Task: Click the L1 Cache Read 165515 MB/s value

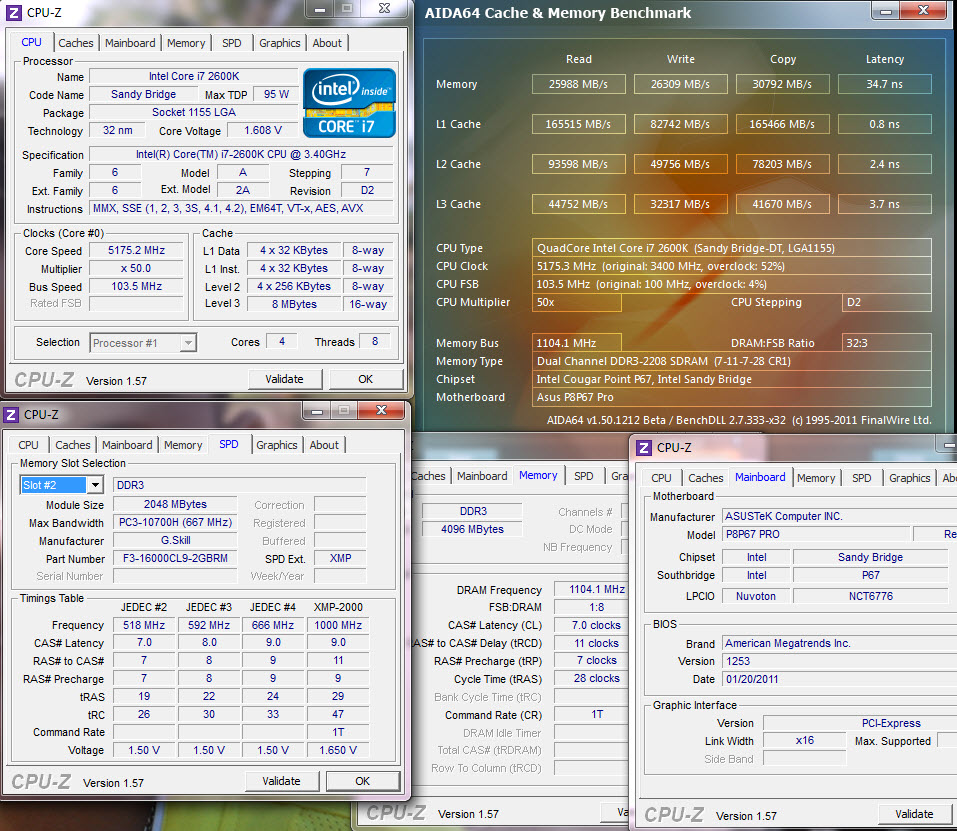Action: point(579,124)
